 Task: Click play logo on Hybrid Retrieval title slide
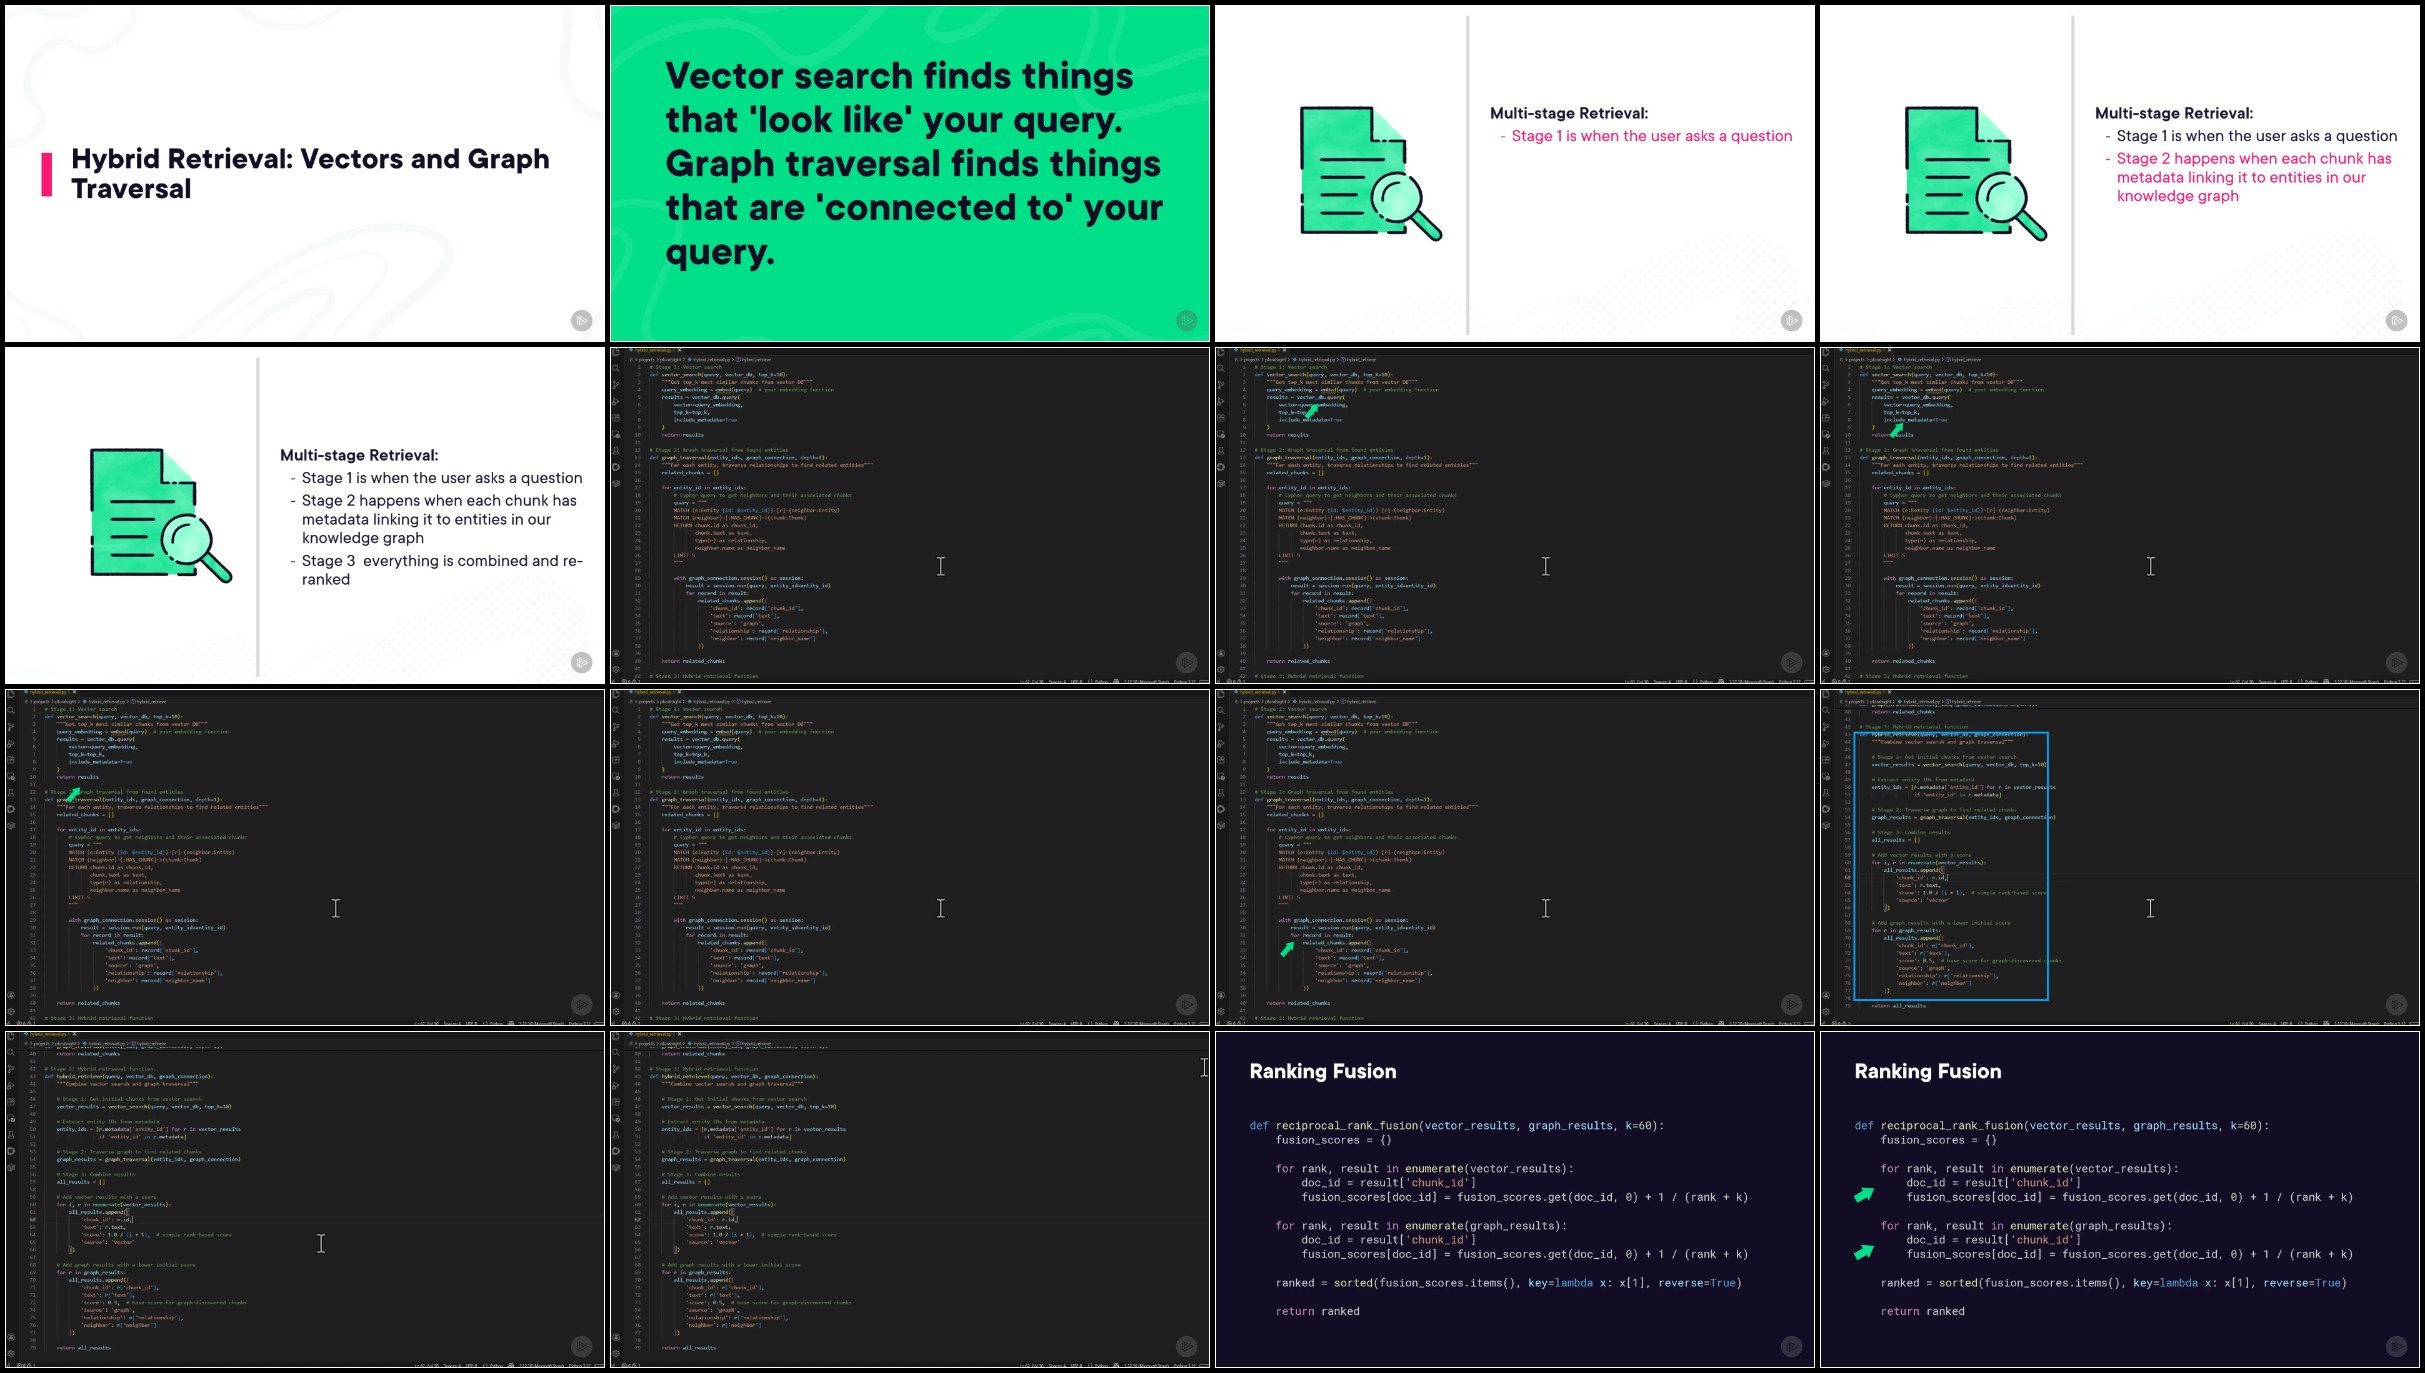click(x=582, y=320)
